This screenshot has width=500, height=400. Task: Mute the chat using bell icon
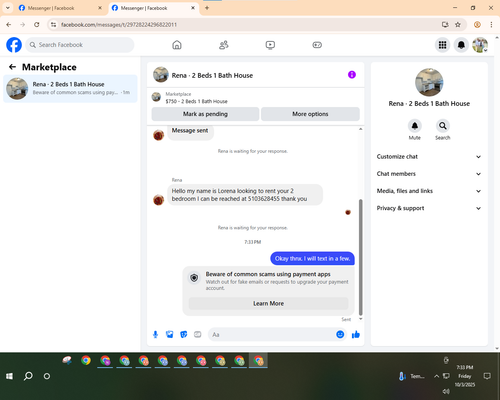[x=415, y=126]
